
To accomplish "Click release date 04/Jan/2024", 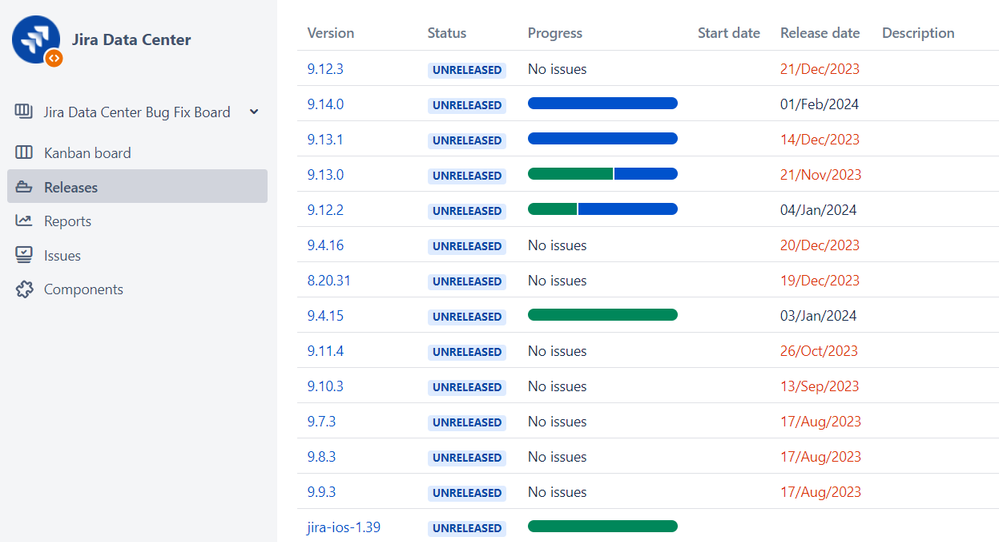I will pyautogui.click(x=818, y=210).
